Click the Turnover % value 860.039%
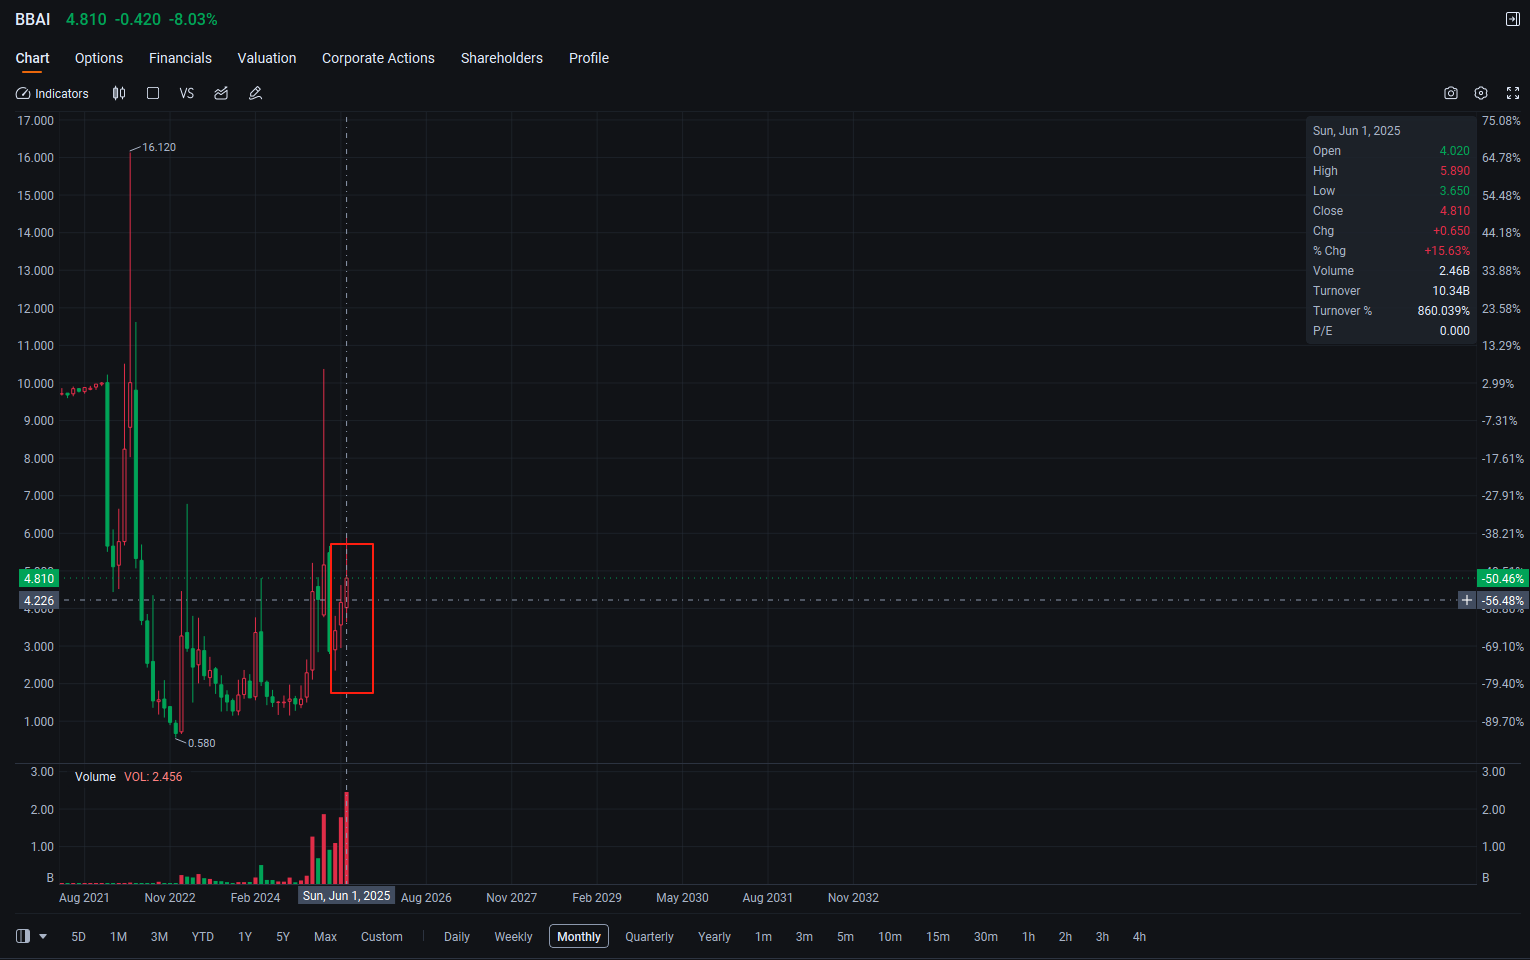 [x=1443, y=311]
